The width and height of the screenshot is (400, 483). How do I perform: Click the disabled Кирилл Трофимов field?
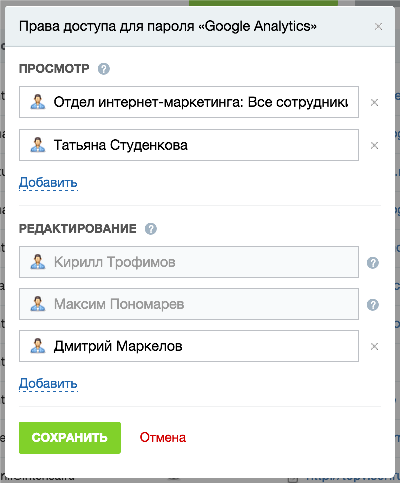click(189, 262)
